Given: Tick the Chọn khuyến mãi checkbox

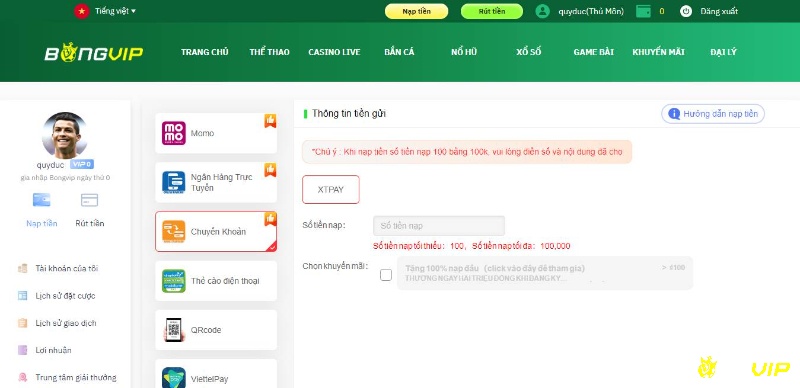Looking at the screenshot, I should (x=386, y=275).
